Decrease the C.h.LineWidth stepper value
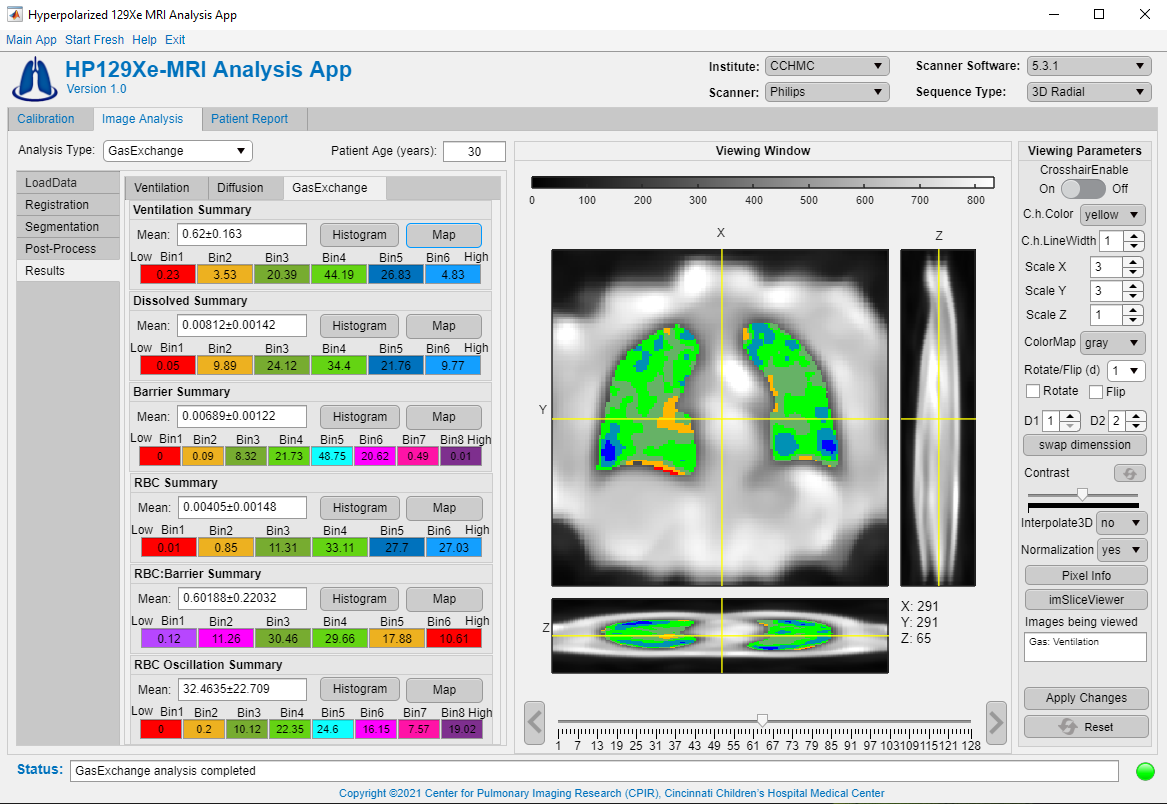The image size is (1167, 804). click(x=1133, y=246)
